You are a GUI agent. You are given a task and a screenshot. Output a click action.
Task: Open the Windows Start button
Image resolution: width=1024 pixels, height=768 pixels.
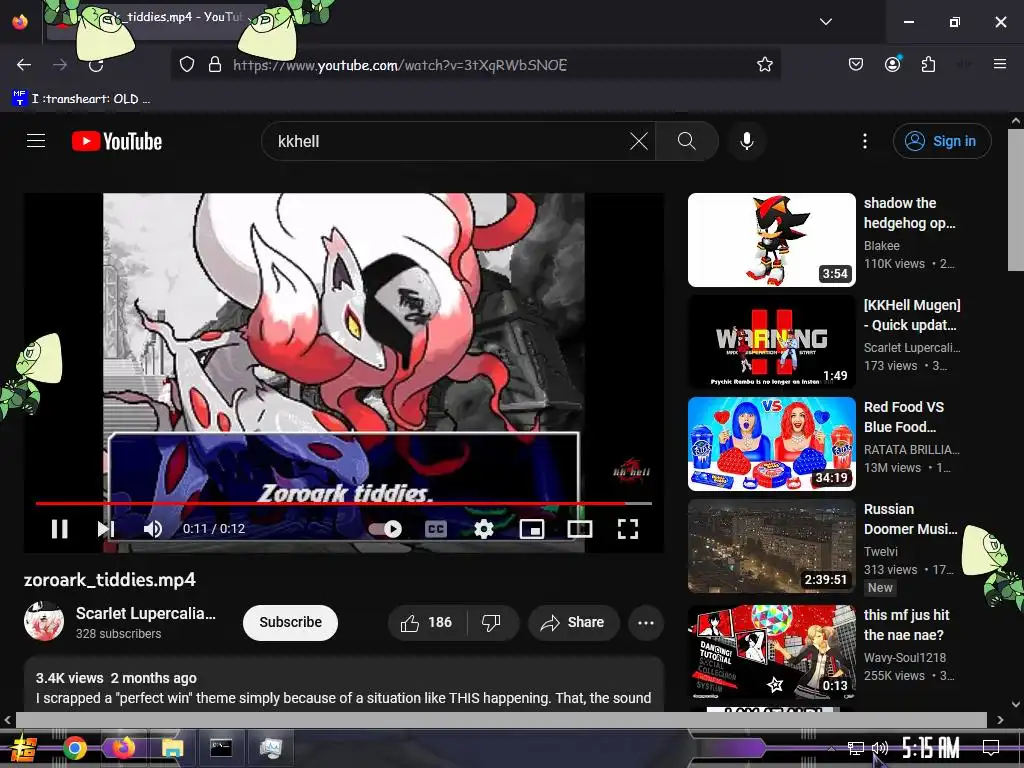click(23, 748)
